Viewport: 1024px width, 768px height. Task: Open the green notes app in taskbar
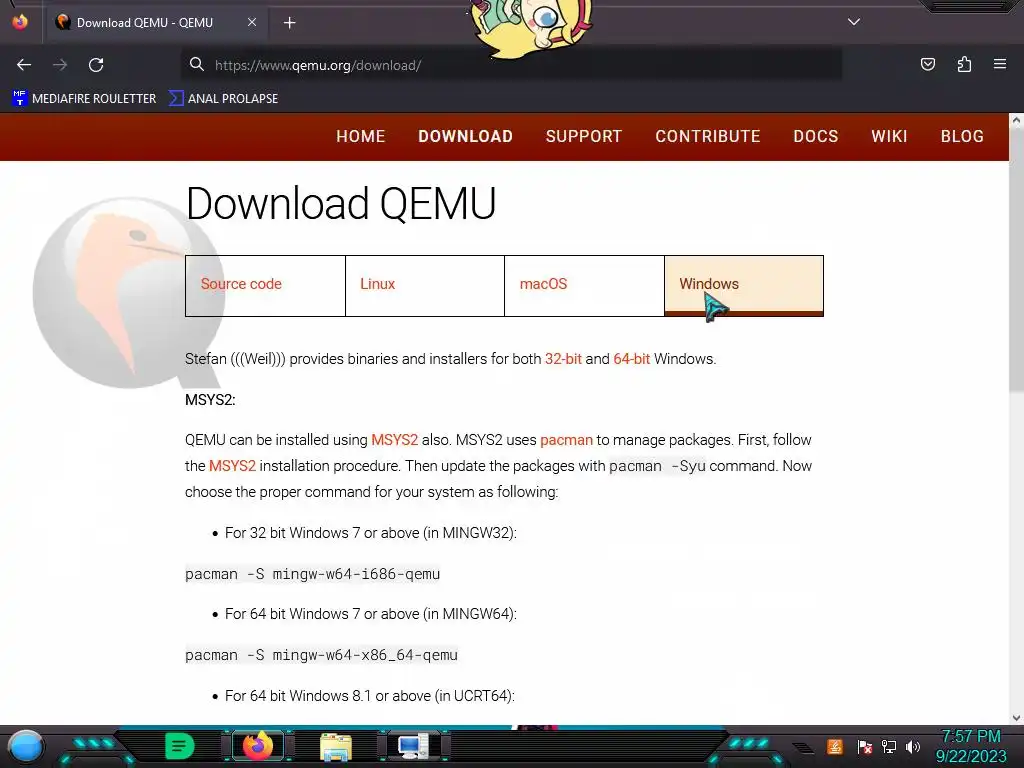point(180,746)
